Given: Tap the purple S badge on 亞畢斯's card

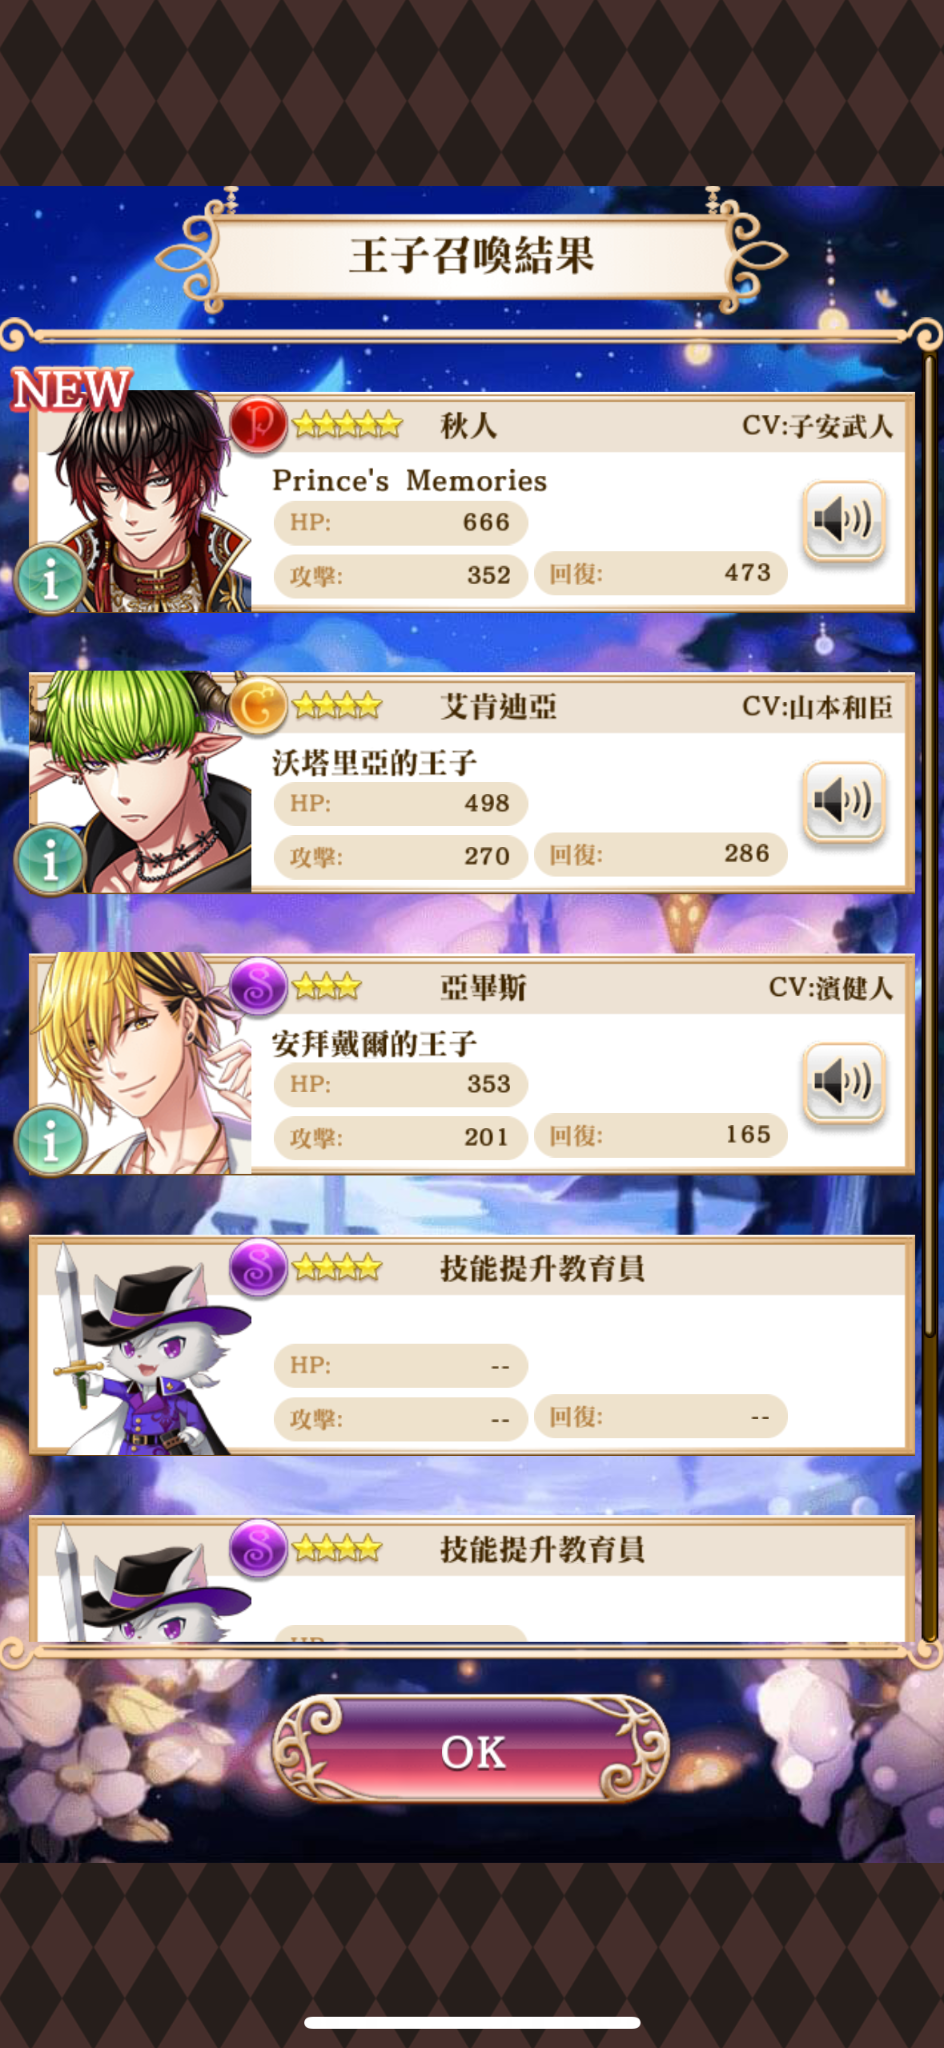Looking at the screenshot, I should [259, 986].
